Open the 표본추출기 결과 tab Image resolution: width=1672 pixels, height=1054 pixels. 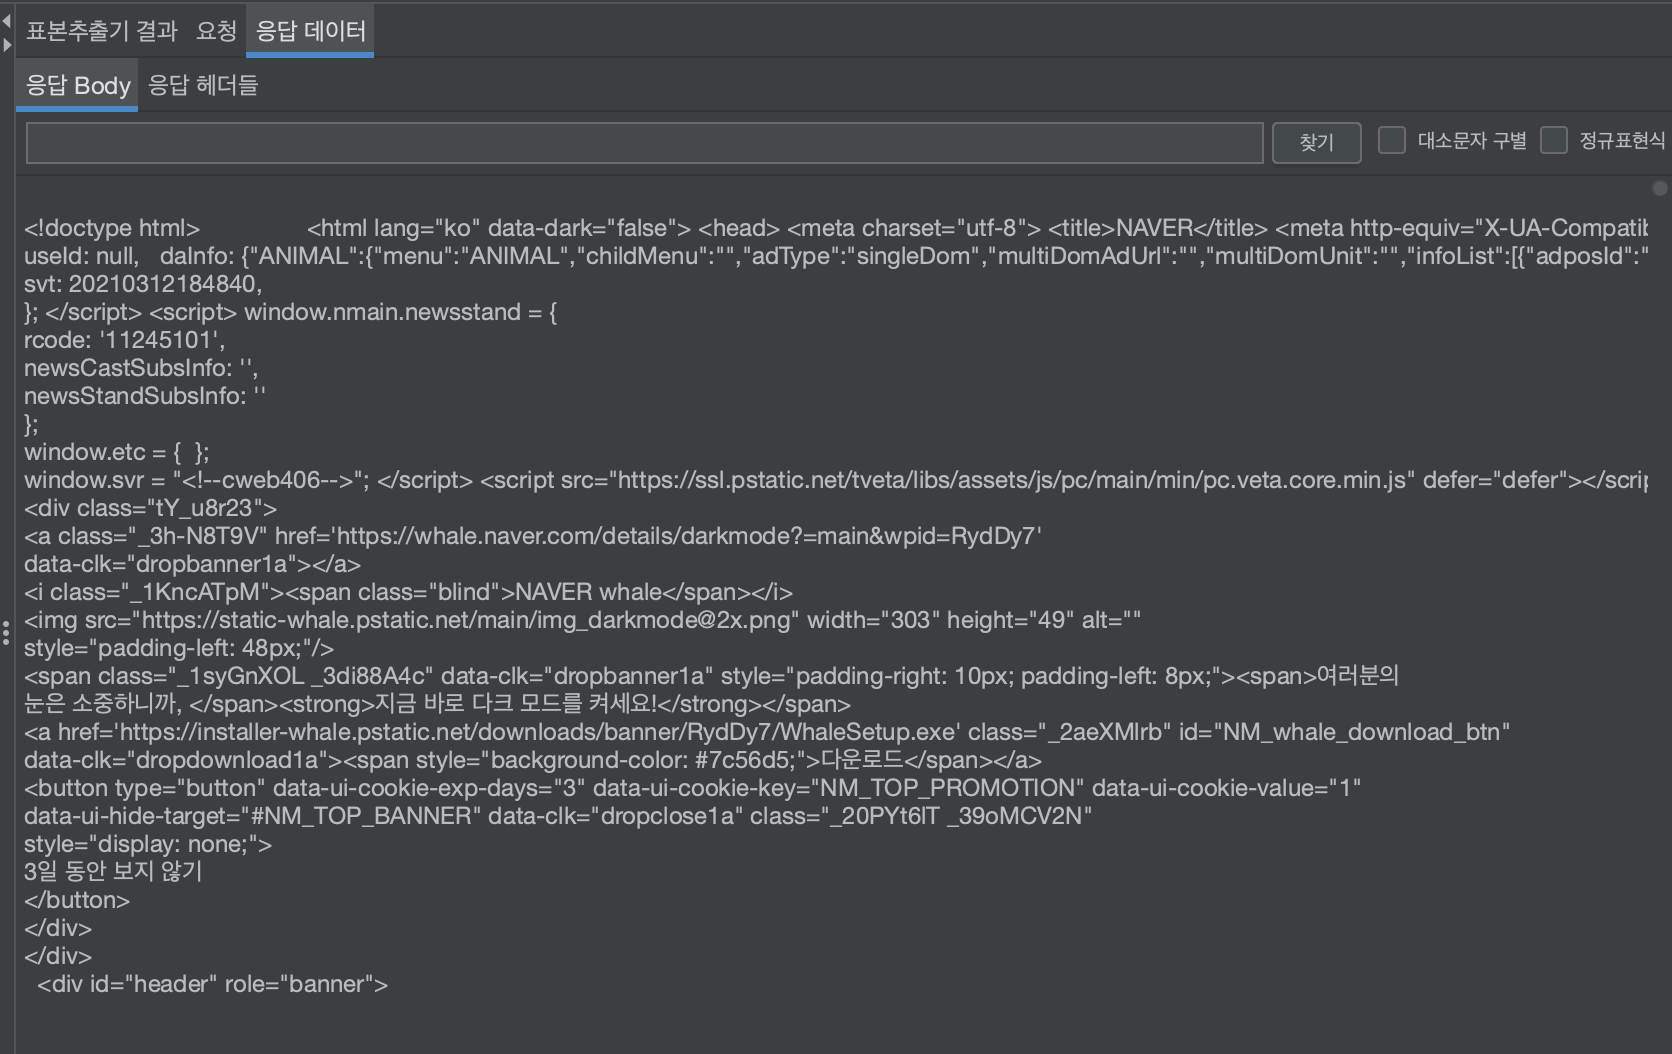click(x=102, y=31)
